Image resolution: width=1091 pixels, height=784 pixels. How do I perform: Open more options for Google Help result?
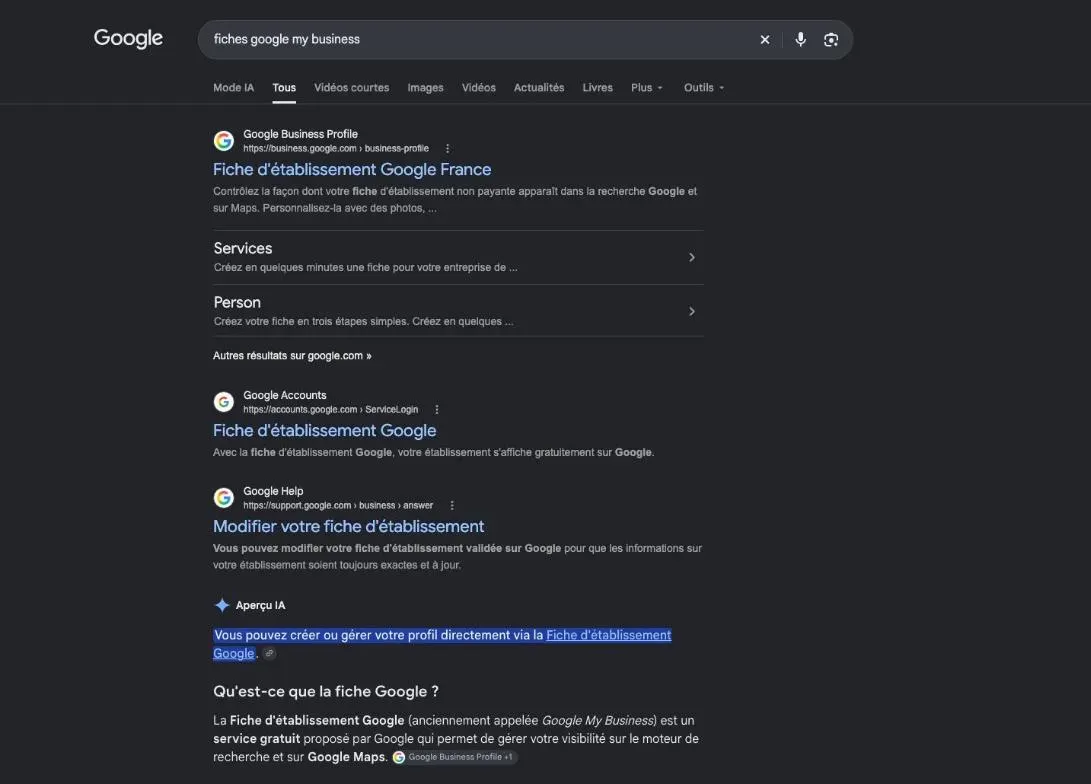click(452, 506)
